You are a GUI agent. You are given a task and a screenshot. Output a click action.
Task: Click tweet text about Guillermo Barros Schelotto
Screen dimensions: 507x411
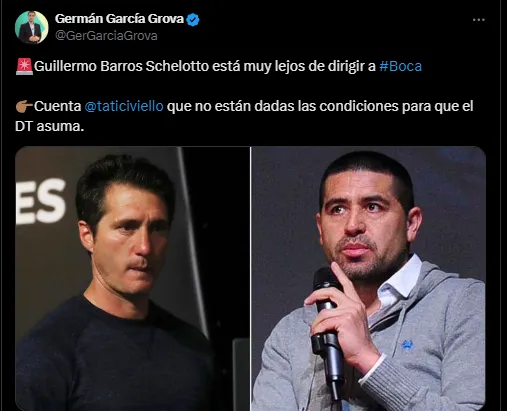coord(218,66)
